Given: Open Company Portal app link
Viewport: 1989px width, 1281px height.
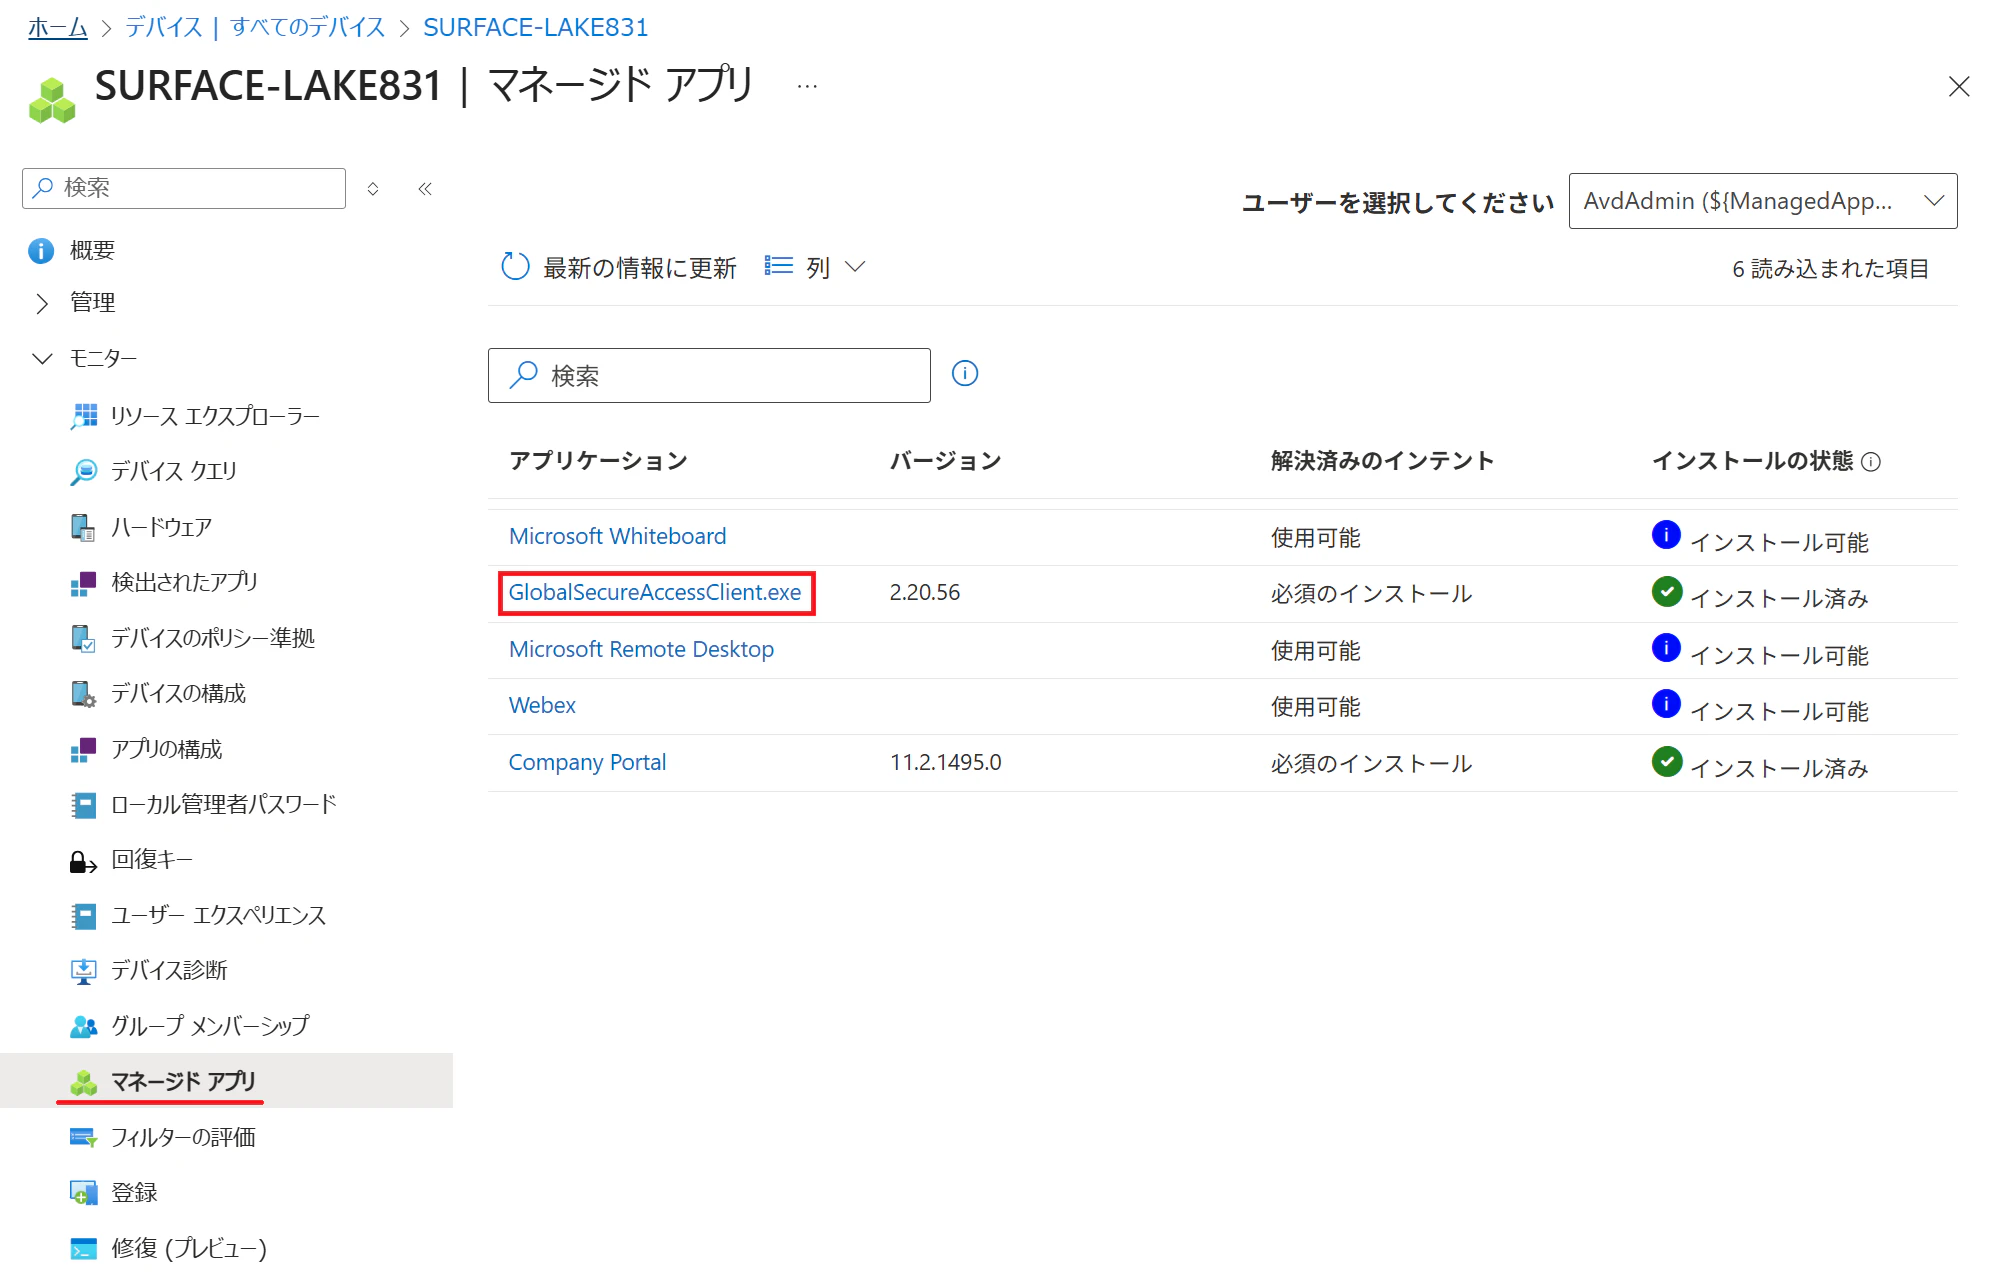Looking at the screenshot, I should [x=587, y=763].
